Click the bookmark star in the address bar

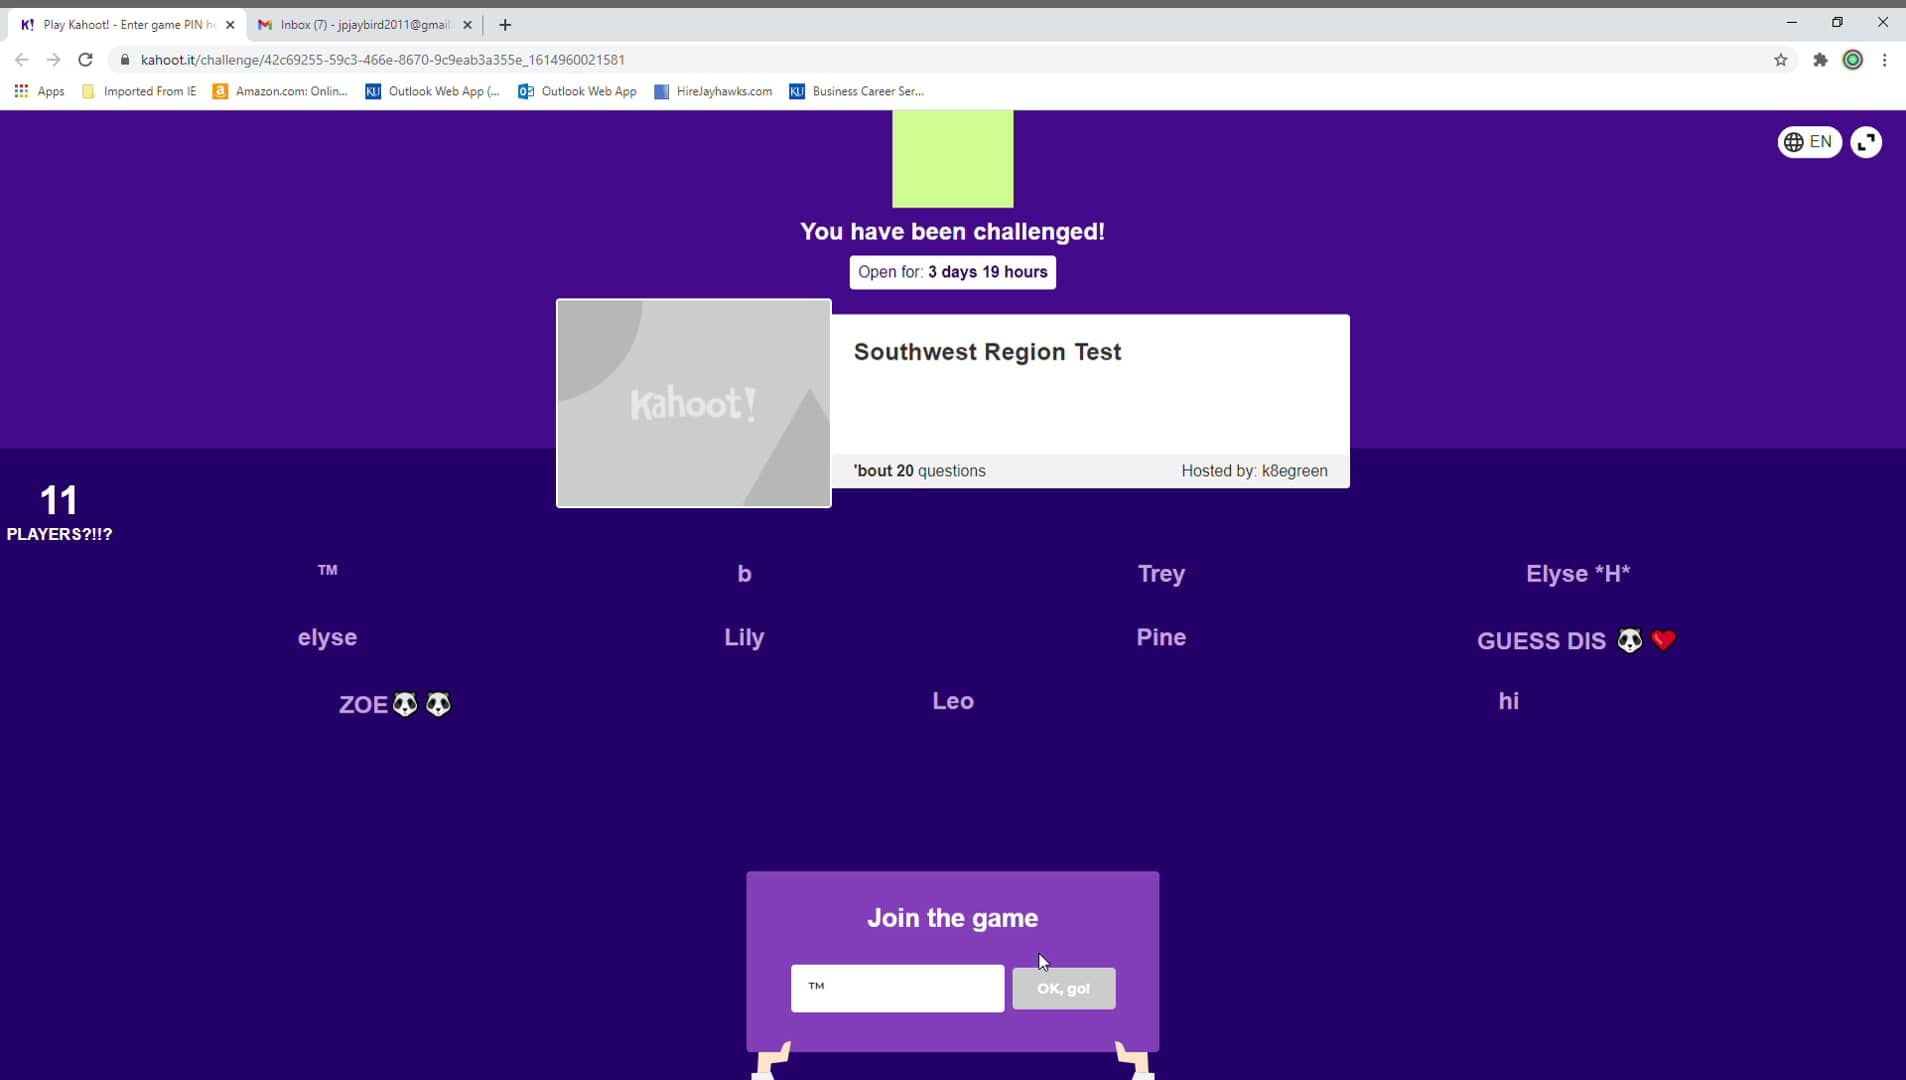pos(1781,60)
